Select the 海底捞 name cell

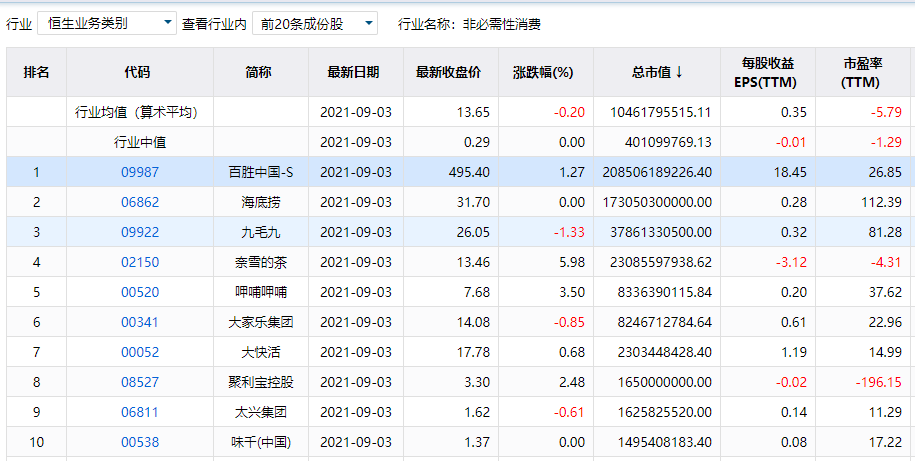coord(261,202)
